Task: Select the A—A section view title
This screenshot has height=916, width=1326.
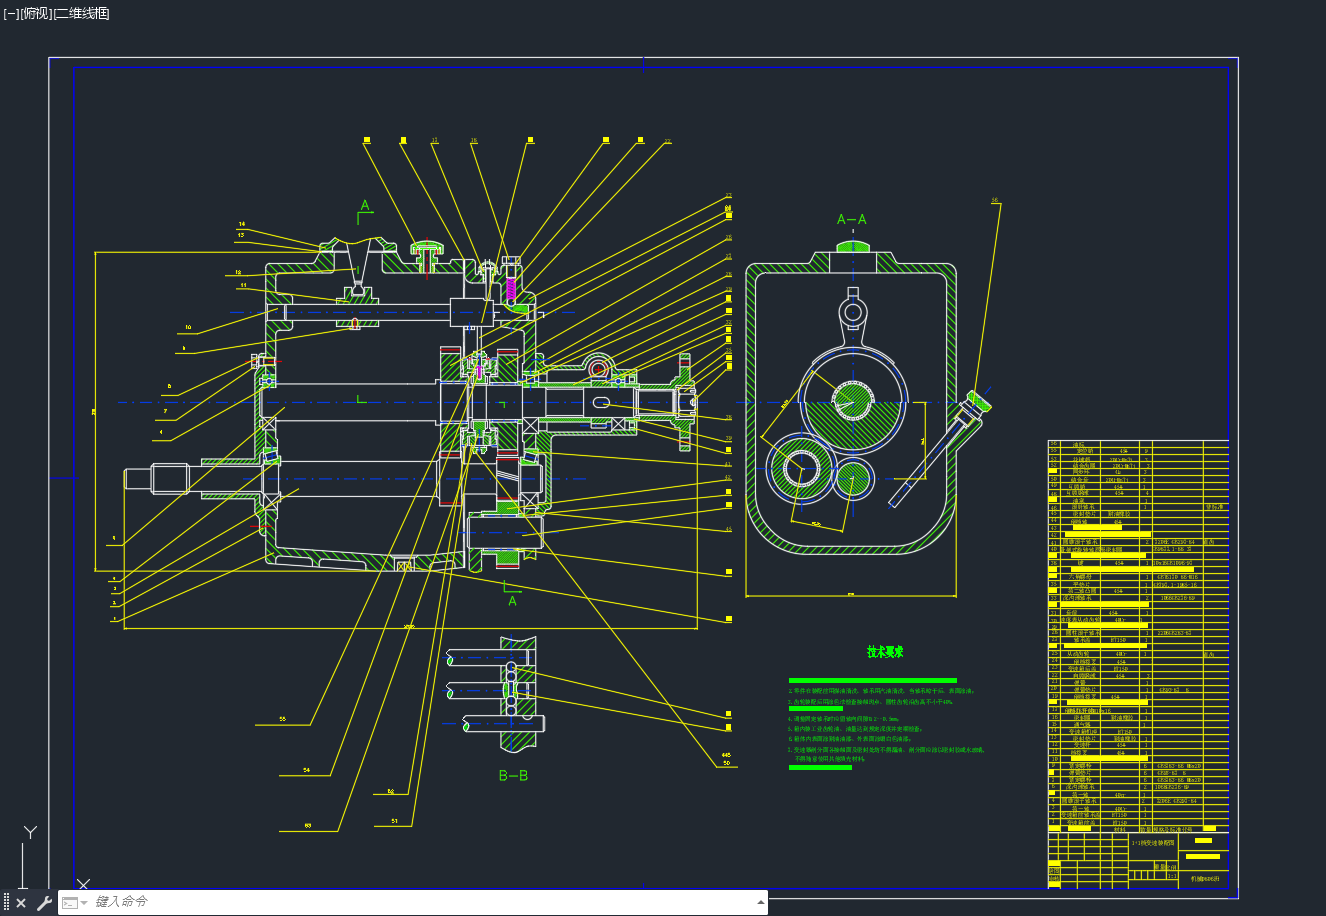Action: point(852,219)
